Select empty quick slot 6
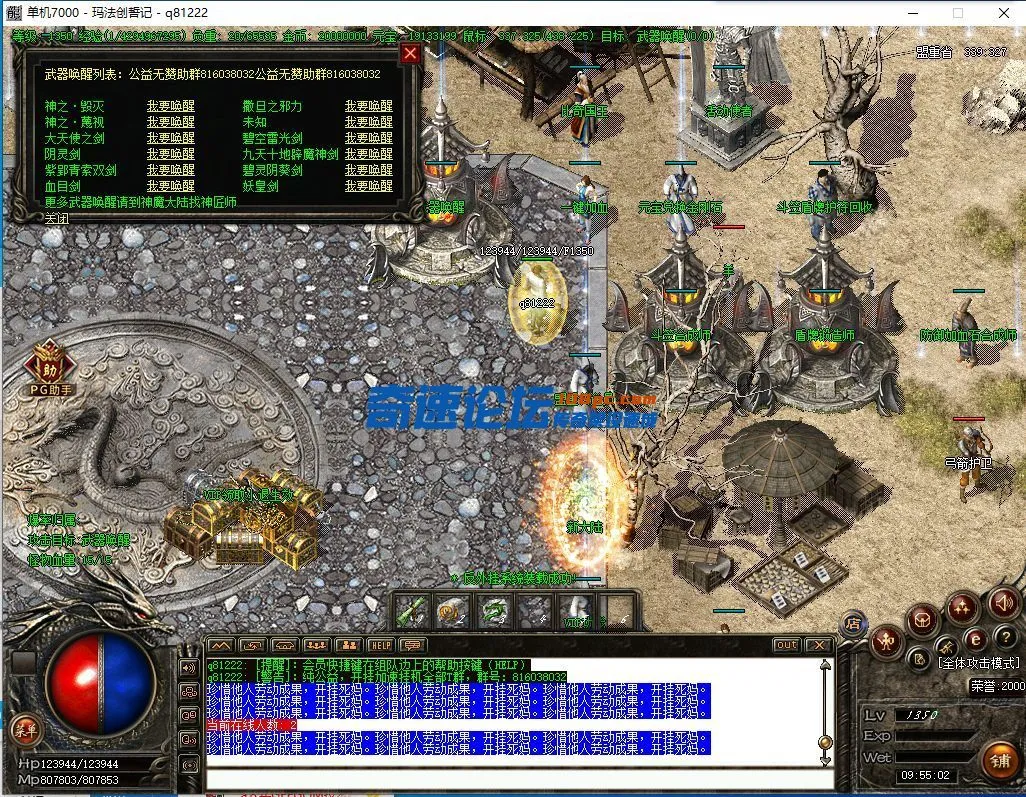The height and width of the screenshot is (797, 1026). (x=618, y=612)
